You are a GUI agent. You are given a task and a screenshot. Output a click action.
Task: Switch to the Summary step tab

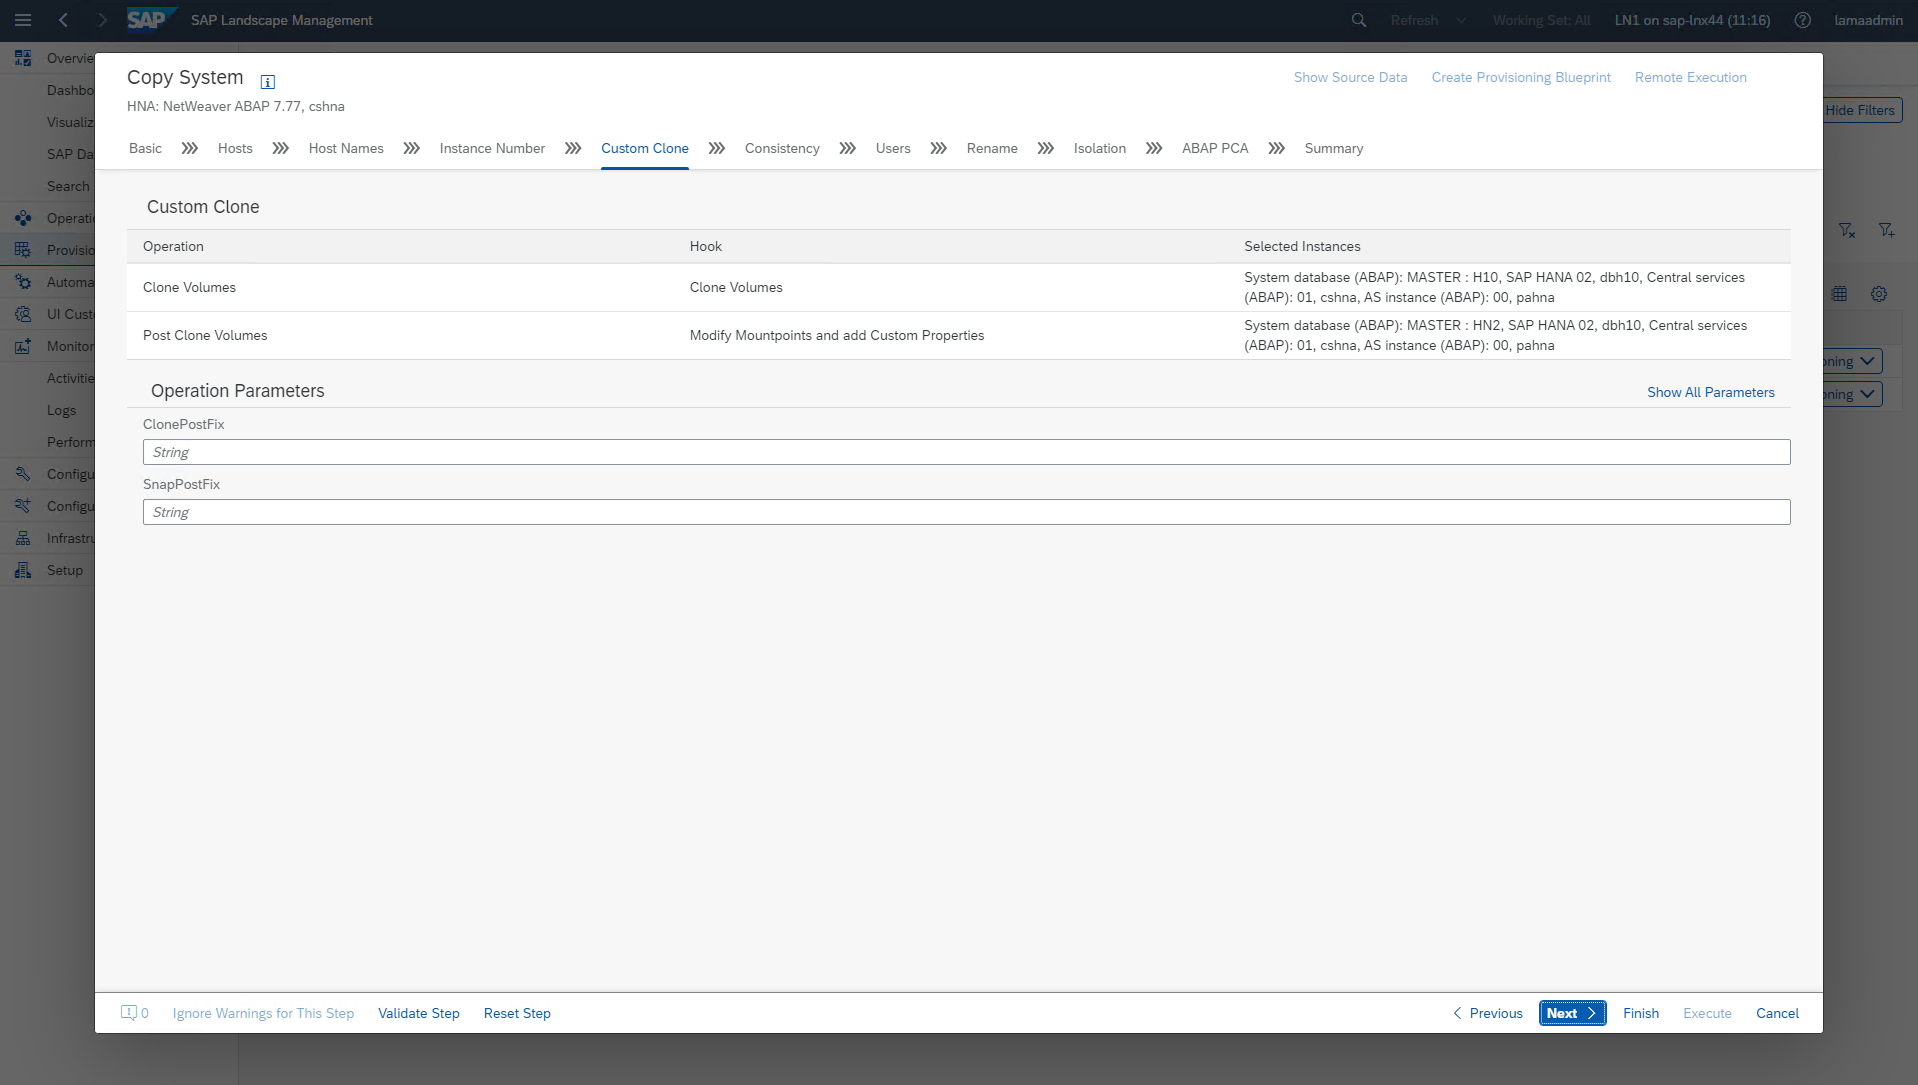[1333, 148]
